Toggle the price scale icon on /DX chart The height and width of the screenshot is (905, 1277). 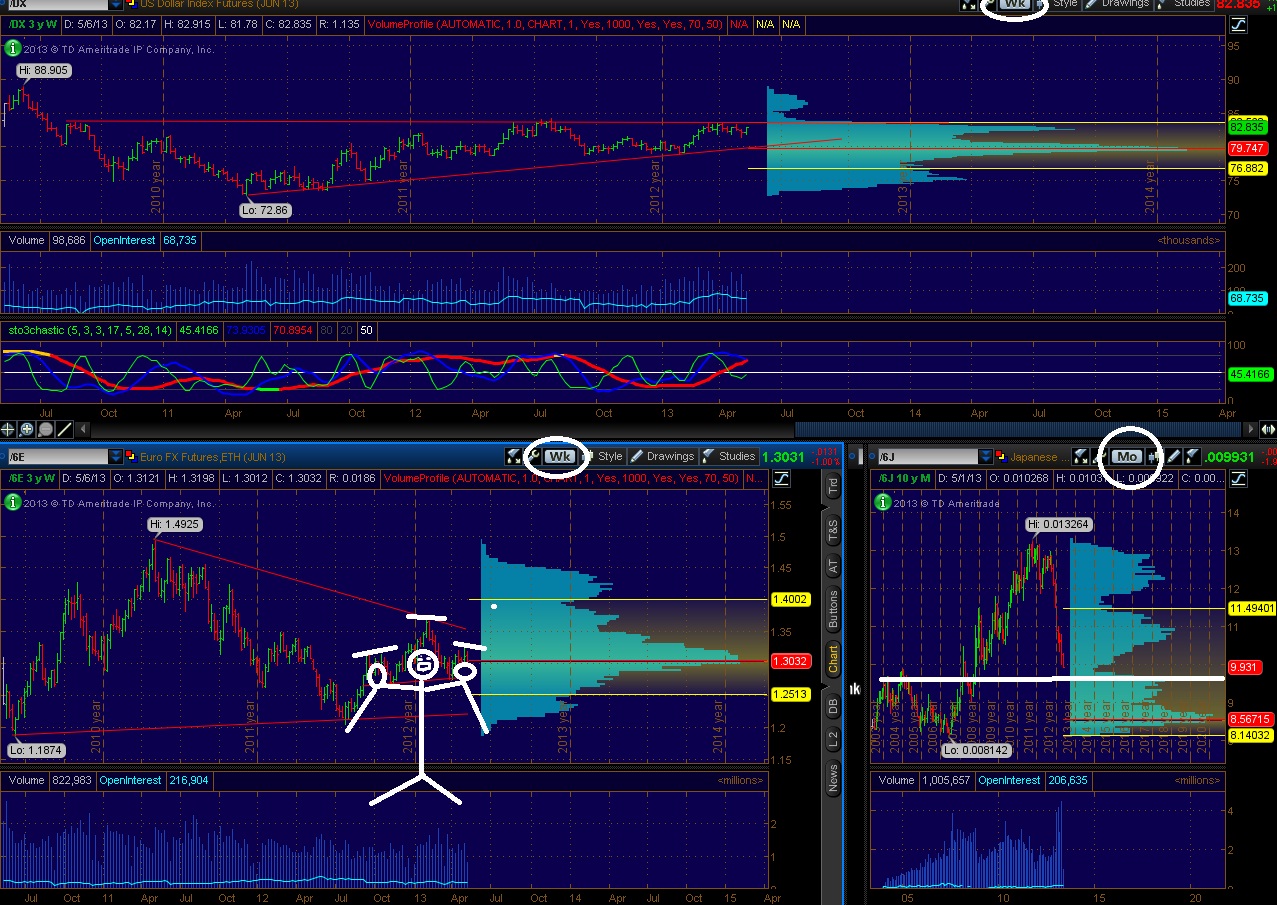click(x=1238, y=25)
